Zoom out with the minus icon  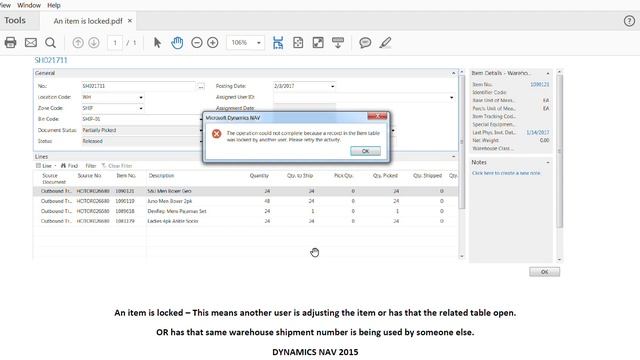[197, 42]
